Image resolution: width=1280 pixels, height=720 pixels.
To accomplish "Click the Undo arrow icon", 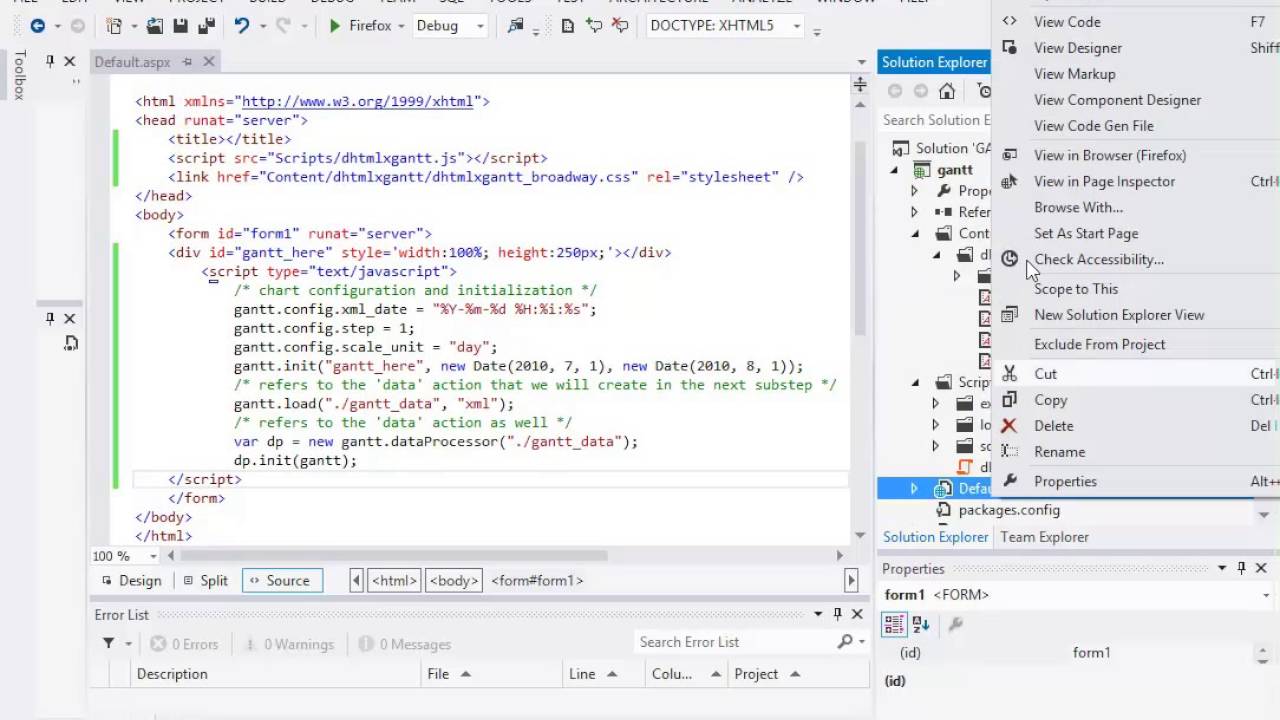I will point(241,26).
